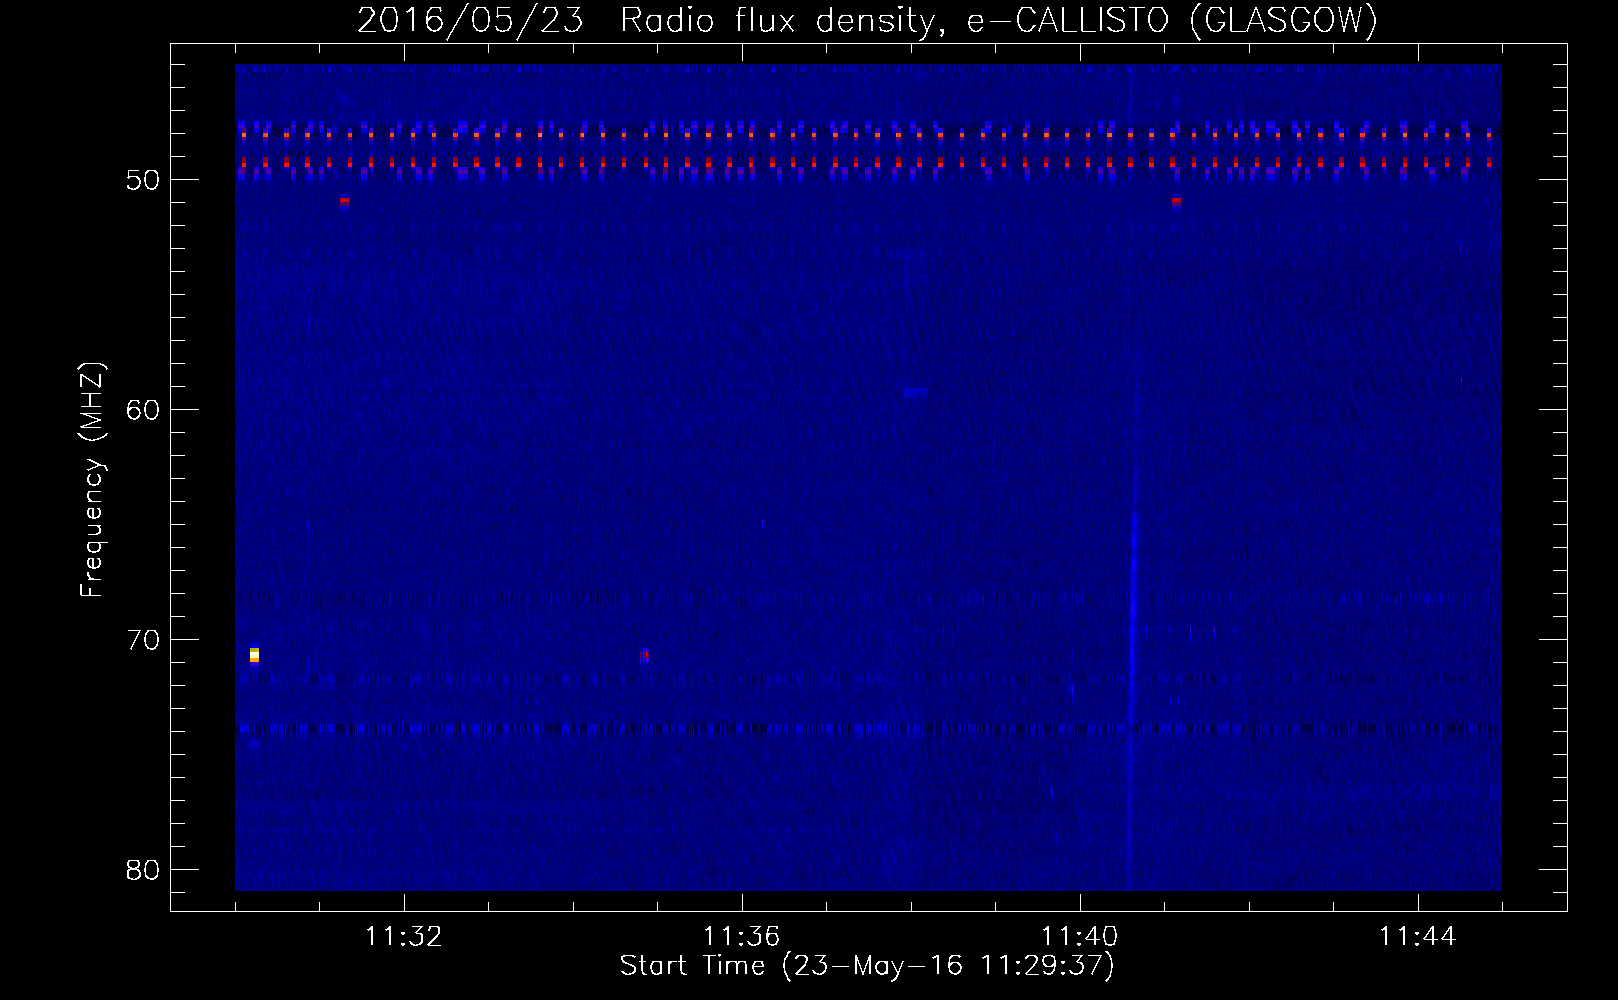Click the '60' frequency tick label
Image resolution: width=1618 pixels, height=1000 pixels.
pos(143,410)
